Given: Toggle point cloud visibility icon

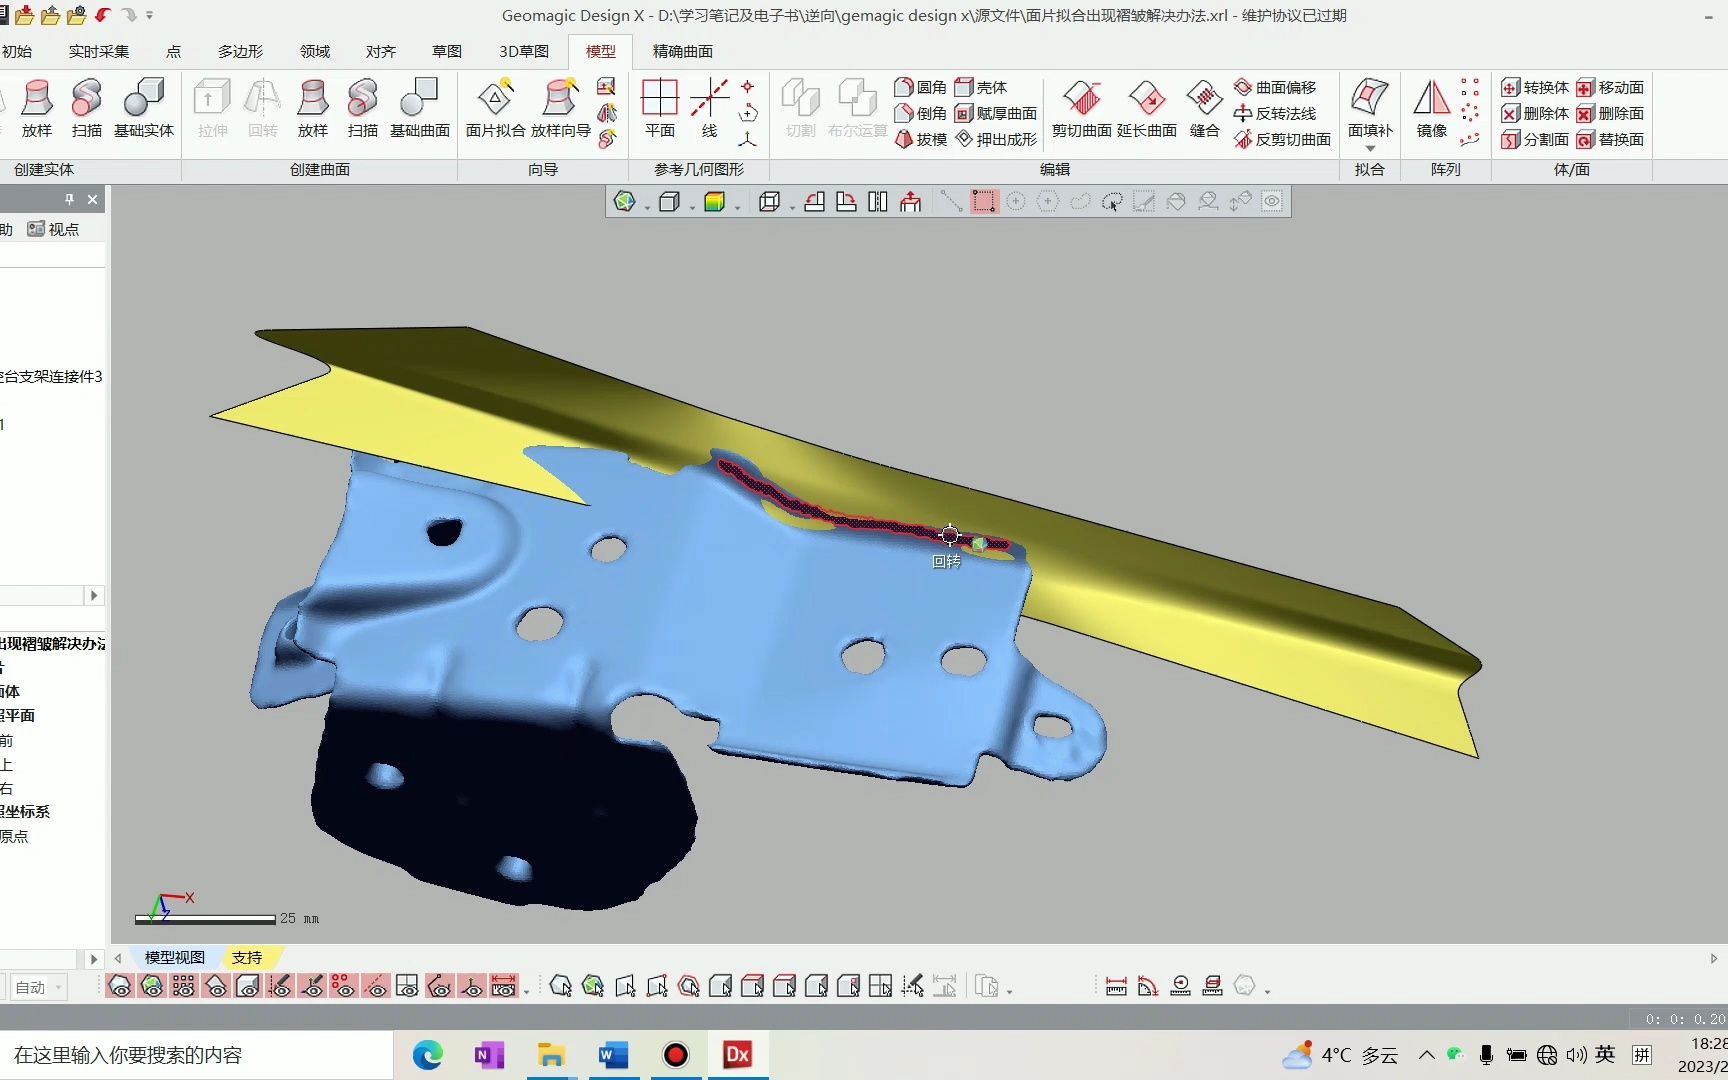Looking at the screenshot, I should tap(184, 986).
